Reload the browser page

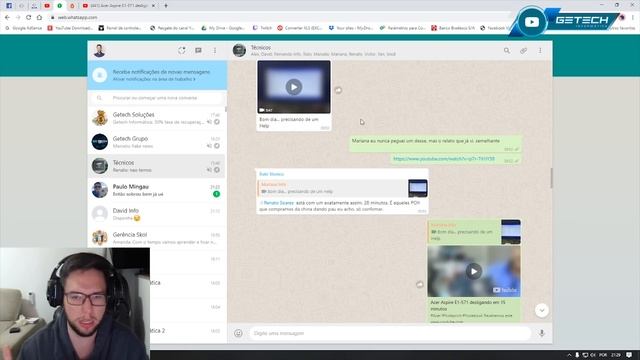click(x=29, y=18)
